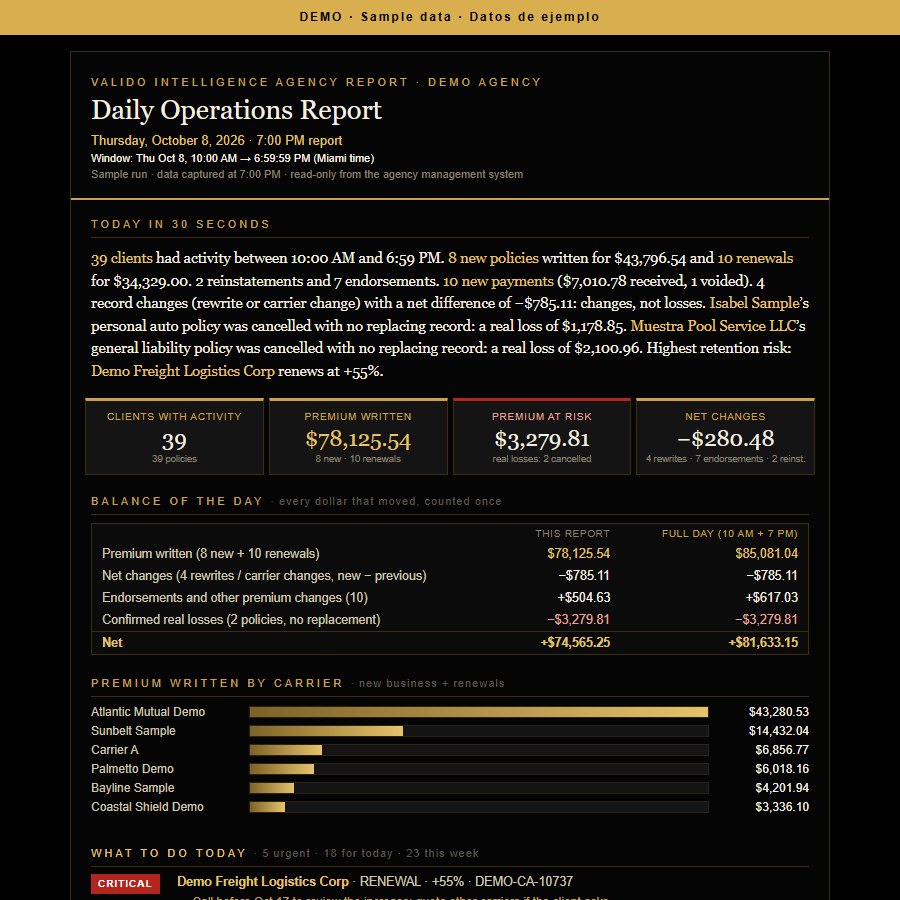Click 'Confirmed real losses' row label

pyautogui.click(x=241, y=620)
